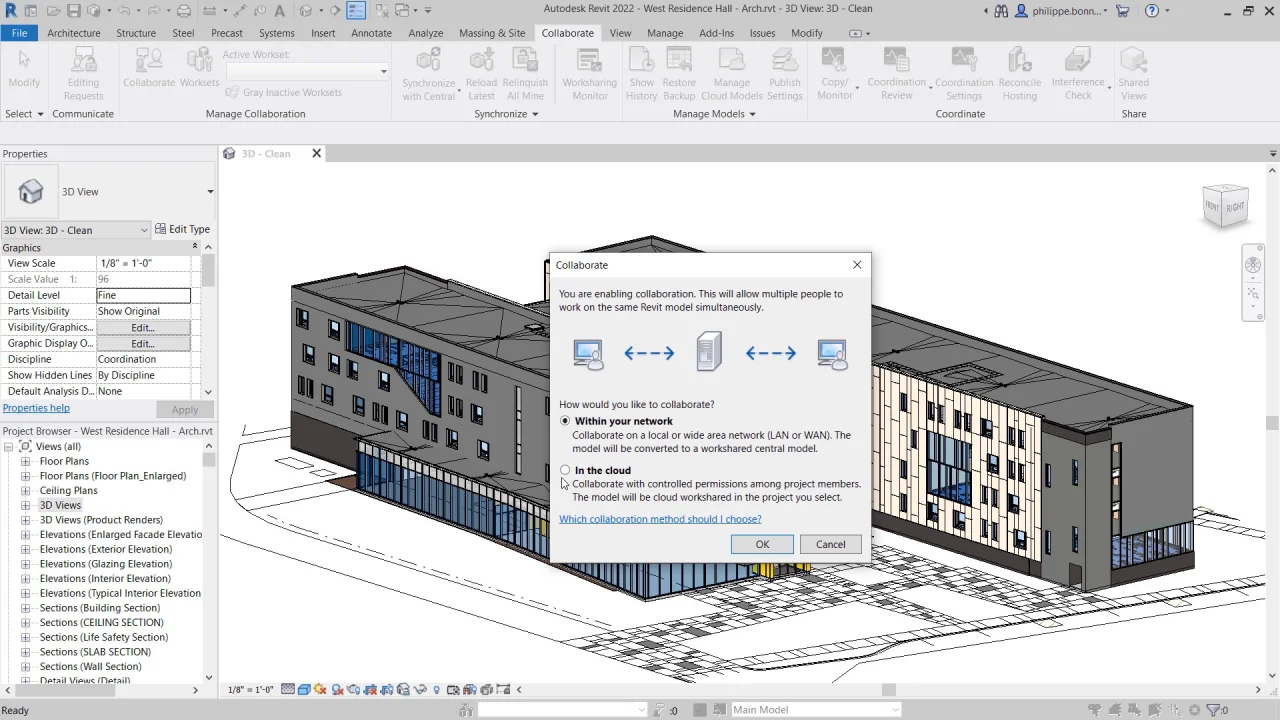This screenshot has height=720, width=1280.
Task: Click the Detail Level field showing Fine
Action: pos(143,295)
